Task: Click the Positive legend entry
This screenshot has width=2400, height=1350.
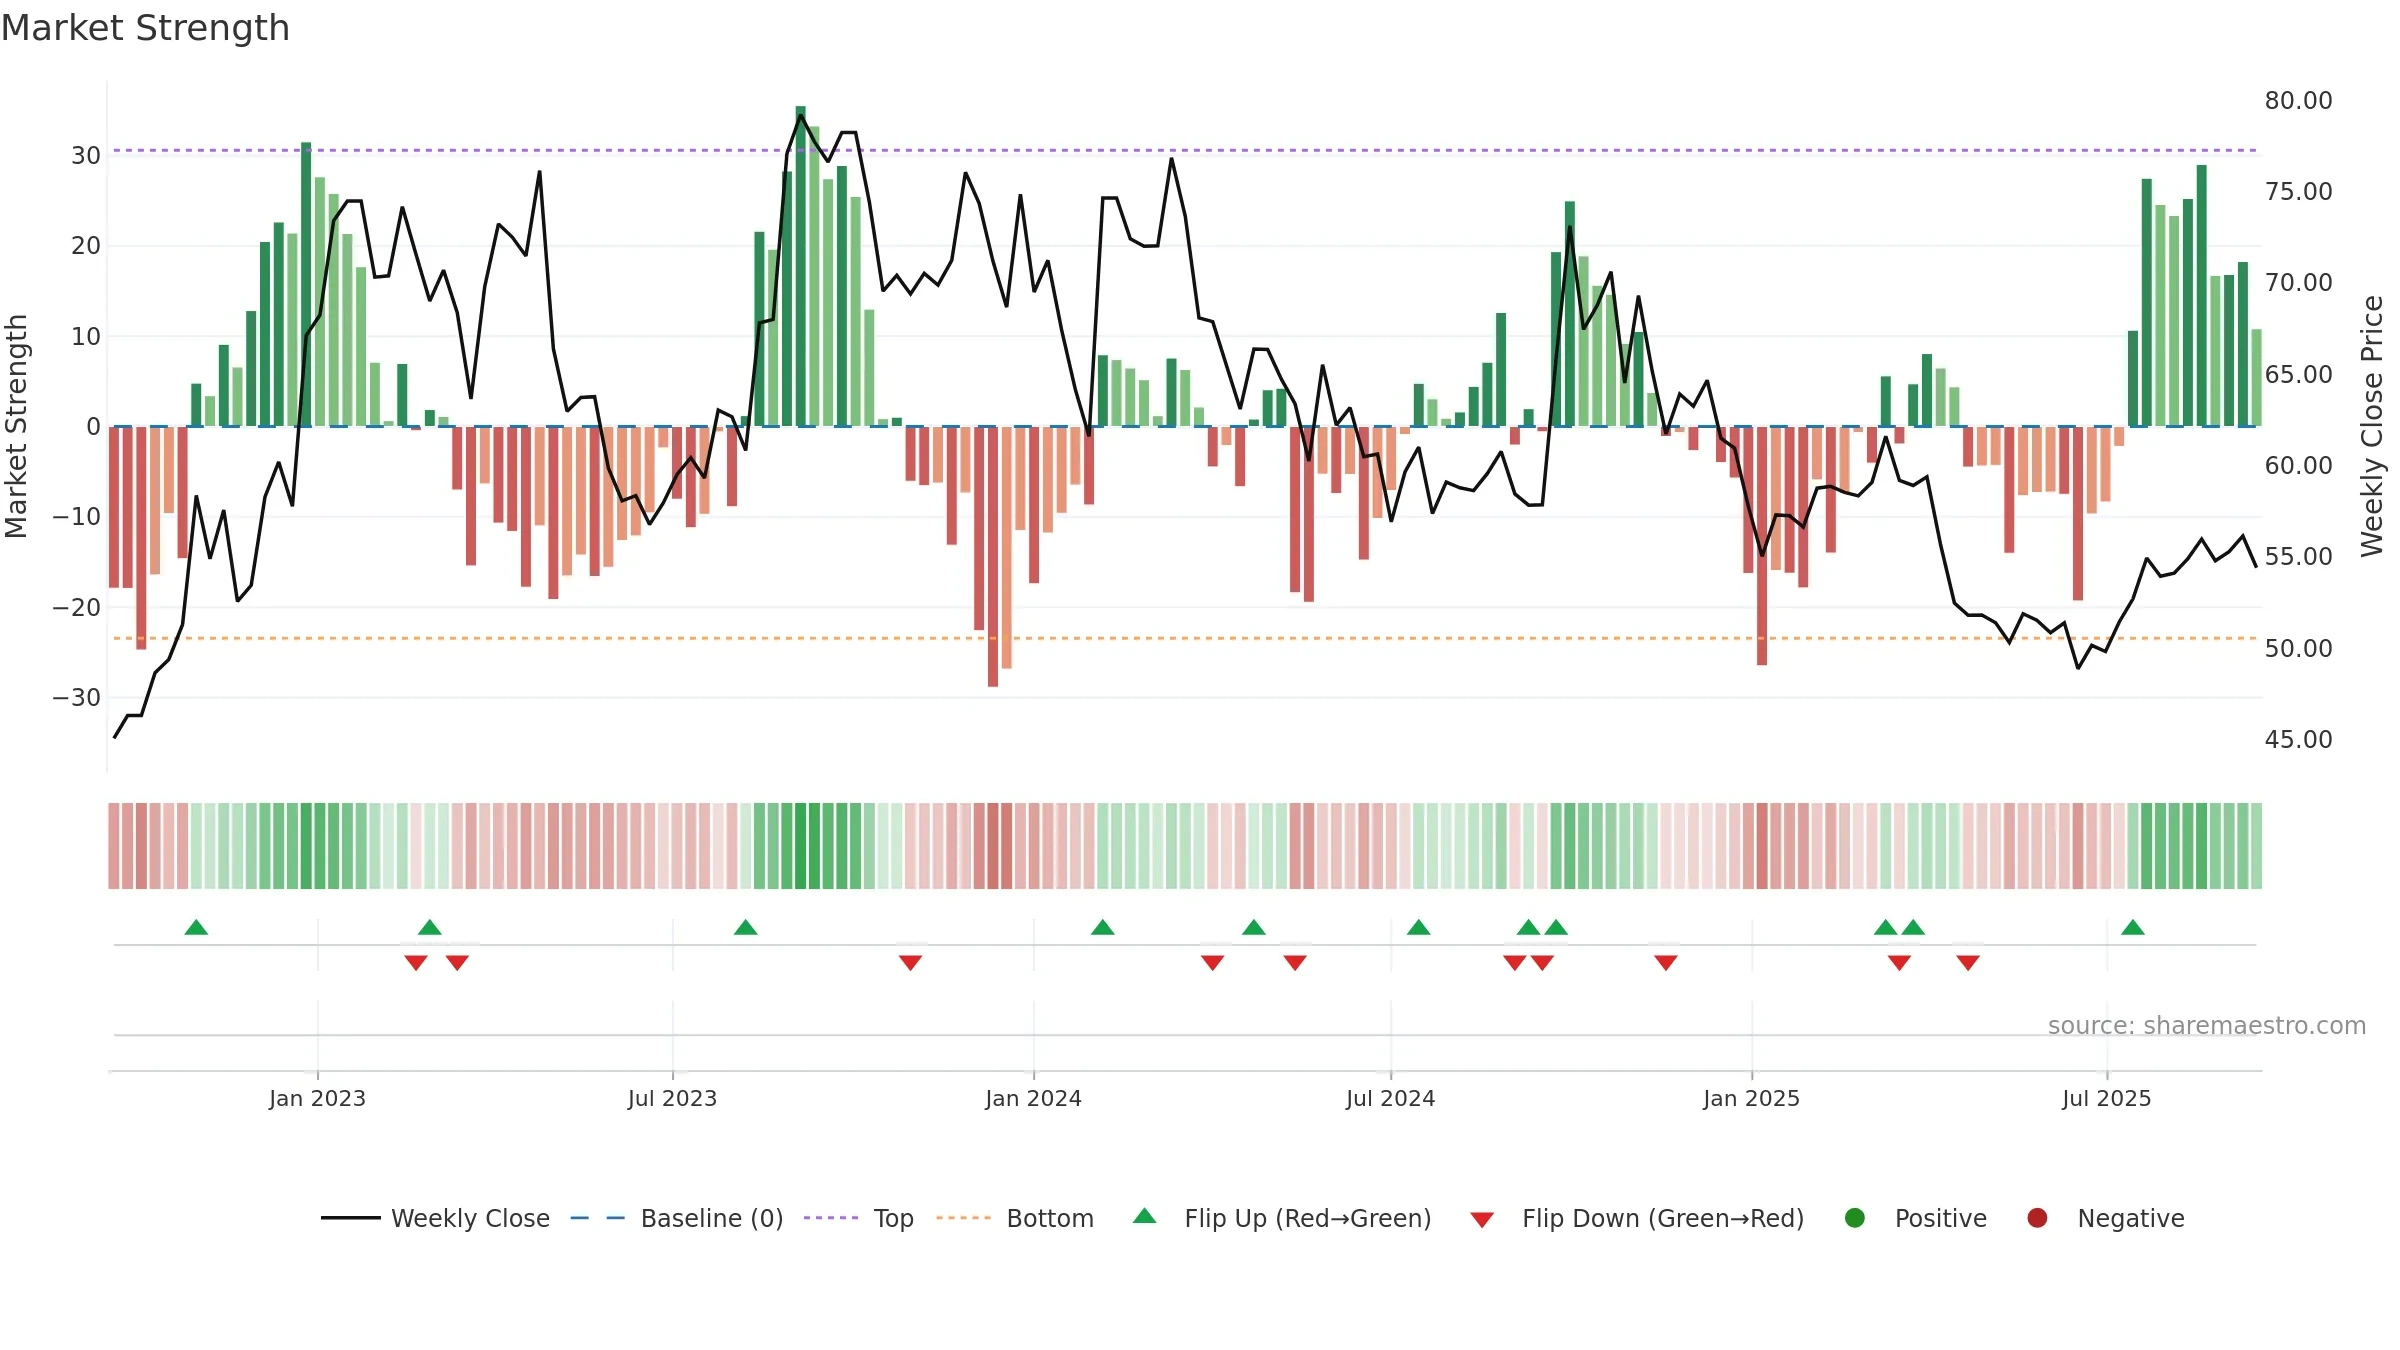Action: point(1915,1218)
